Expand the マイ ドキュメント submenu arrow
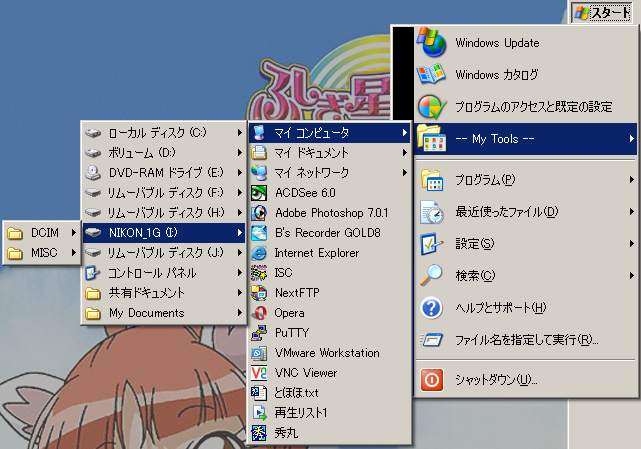 [x=405, y=153]
